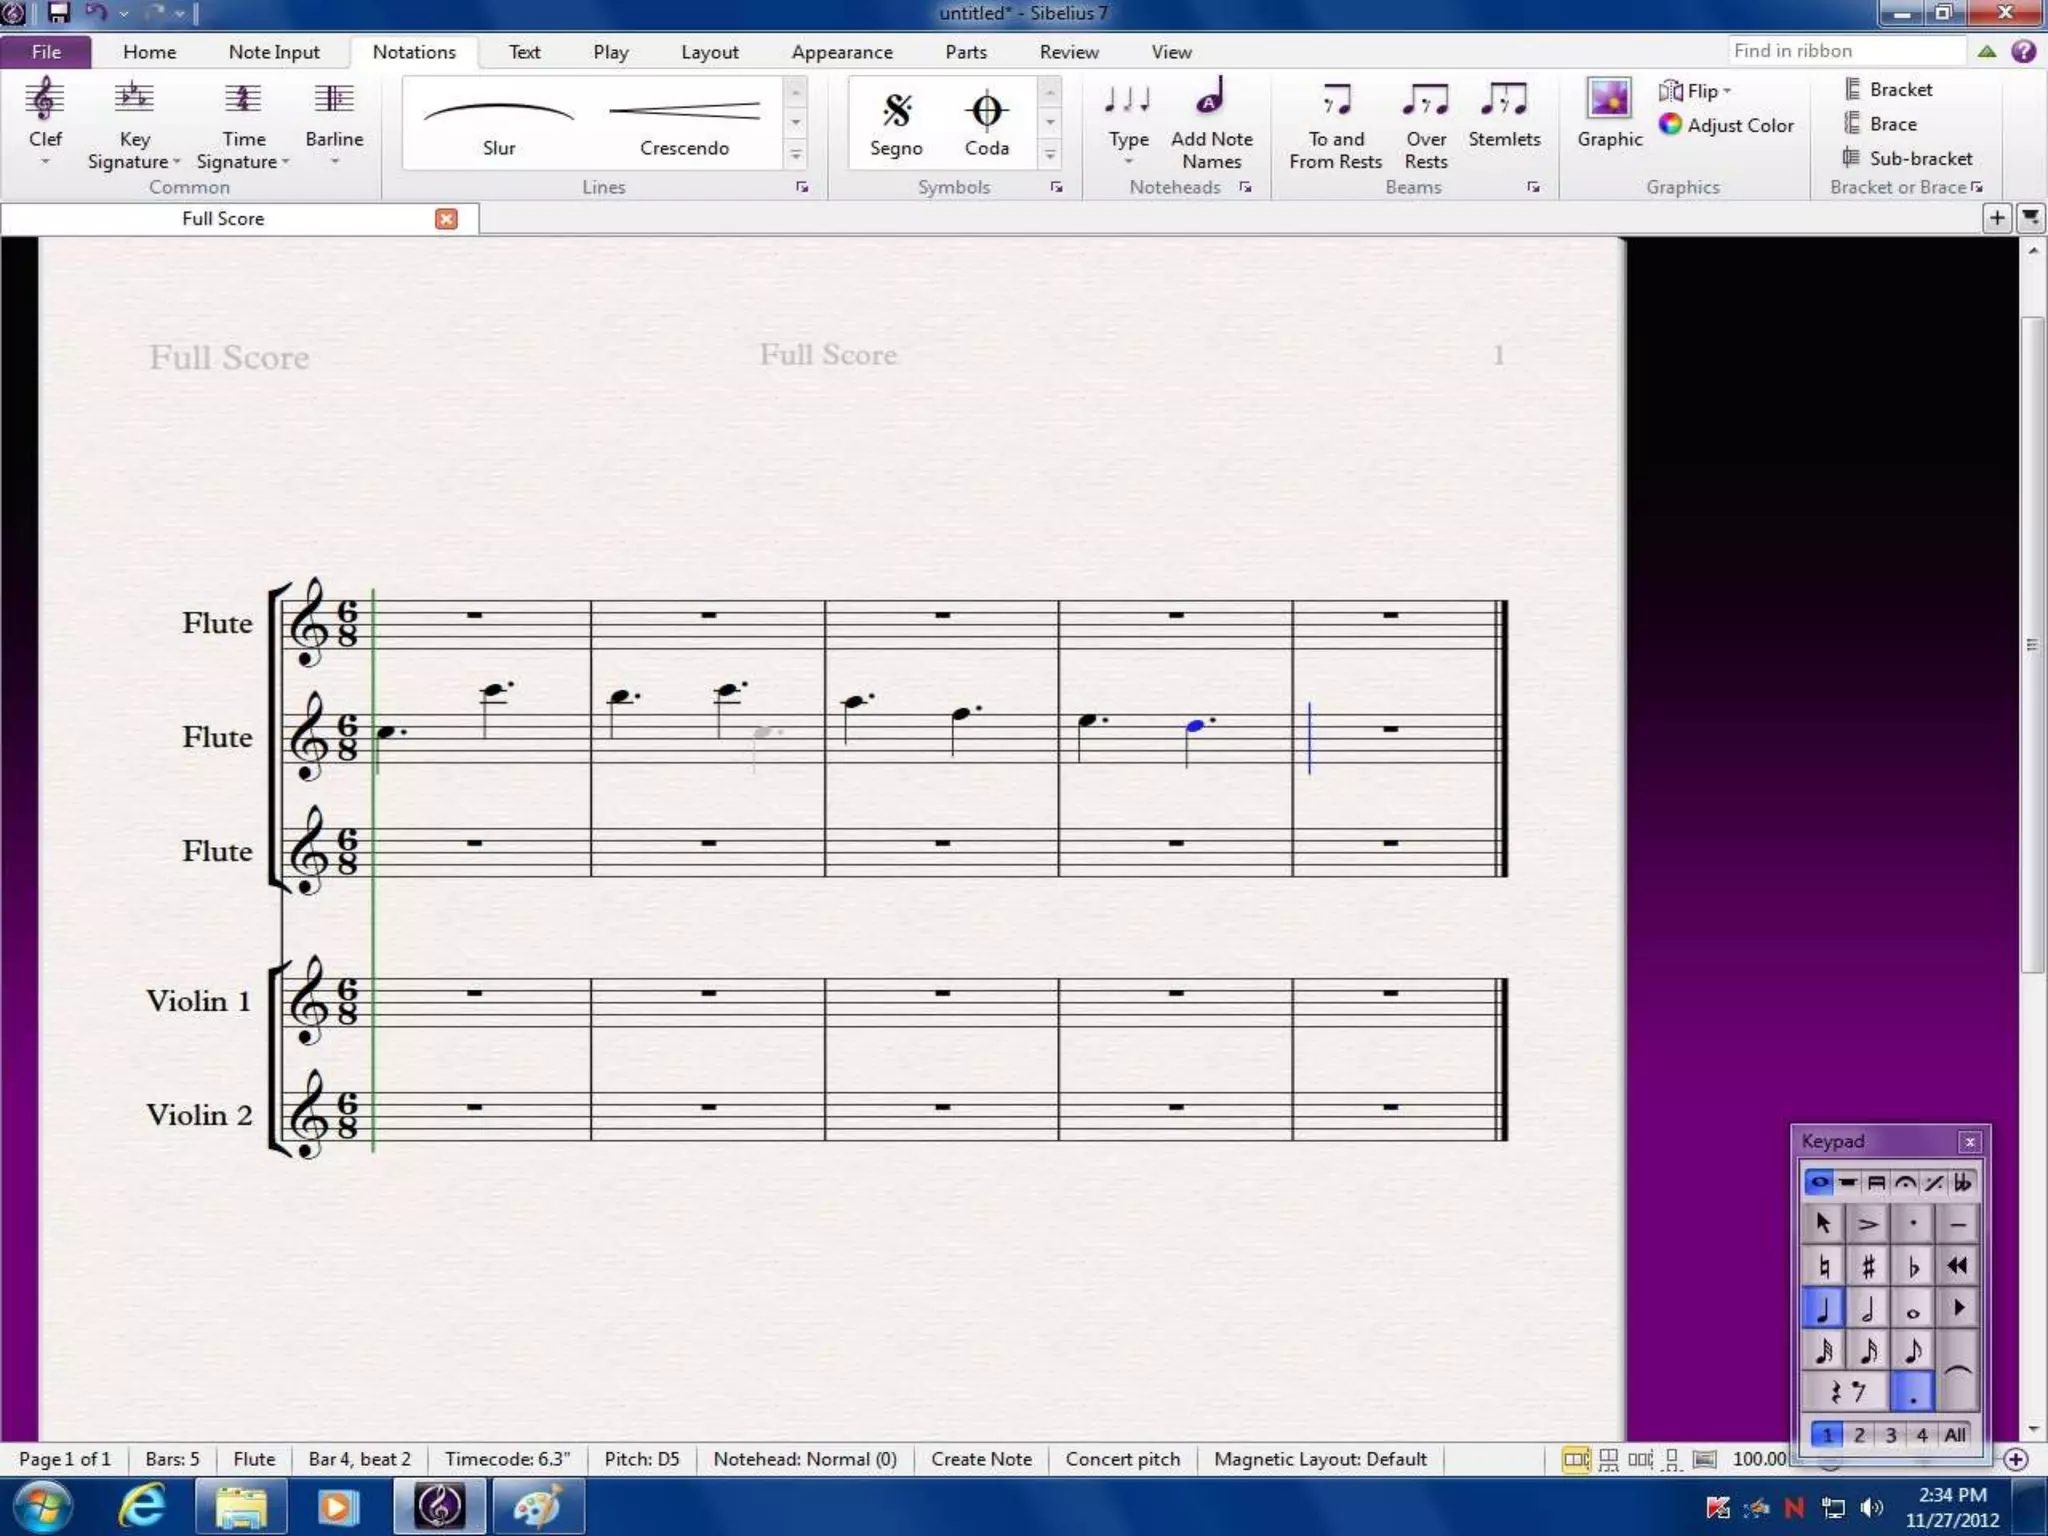Click the Sub-bracket button
The width and height of the screenshot is (2048, 1536).
pyautogui.click(x=1908, y=158)
